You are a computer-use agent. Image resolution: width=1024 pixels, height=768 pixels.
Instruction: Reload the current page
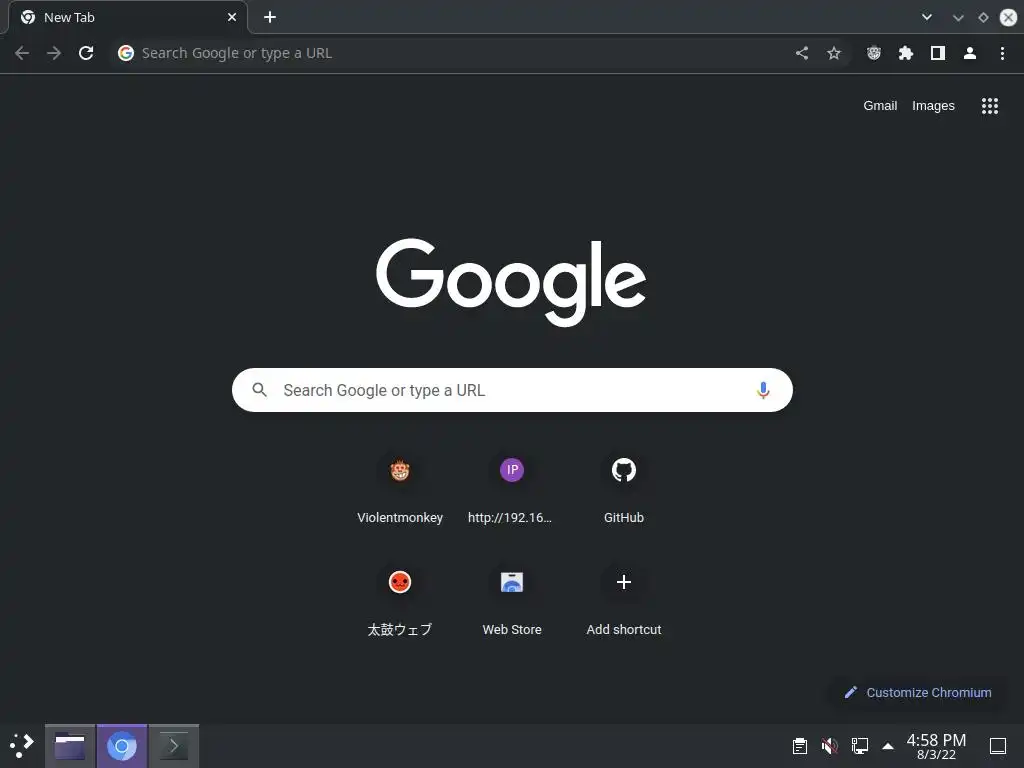coord(86,53)
